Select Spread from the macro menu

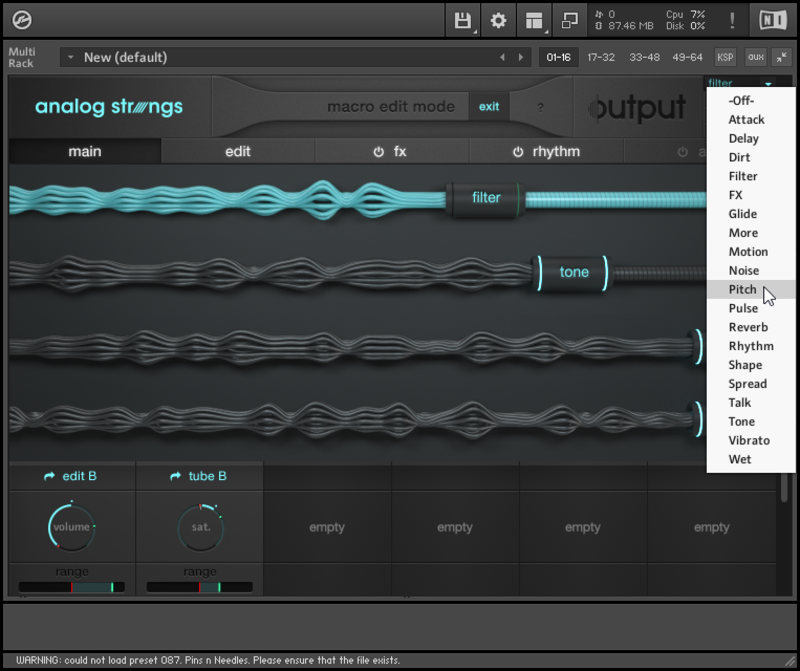[x=751, y=384]
